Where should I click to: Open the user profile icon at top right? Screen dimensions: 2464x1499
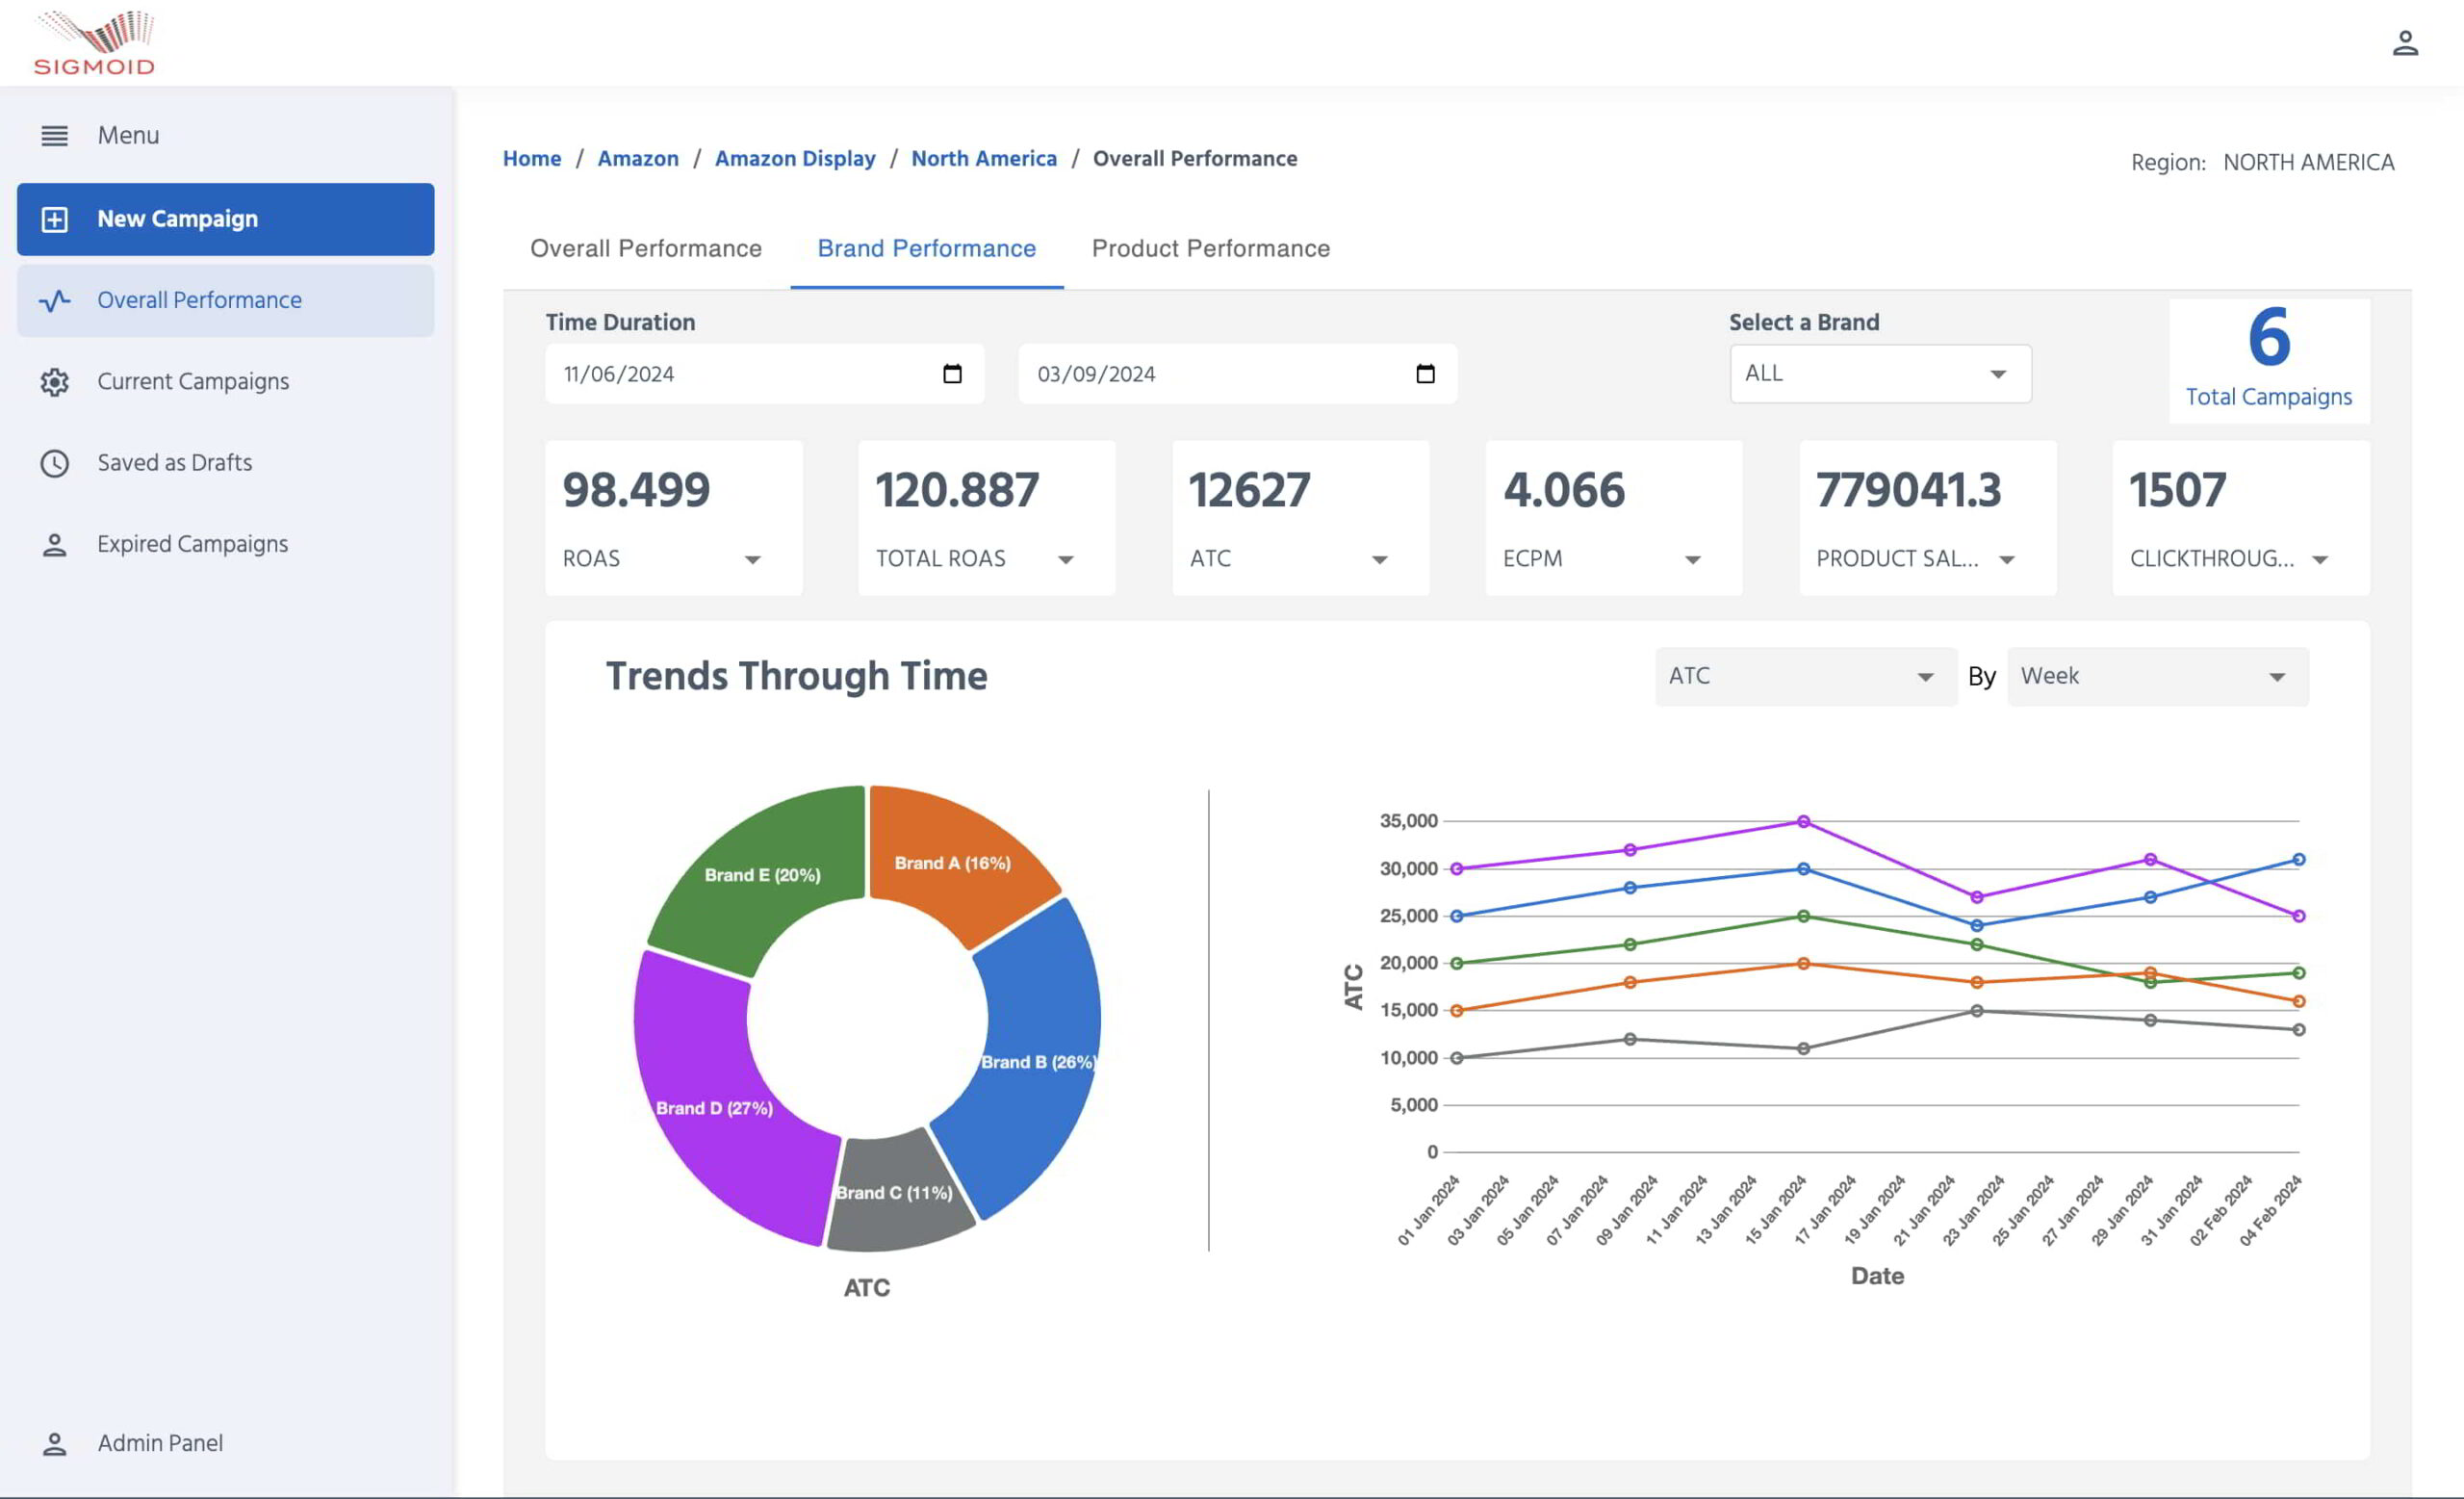(2404, 43)
